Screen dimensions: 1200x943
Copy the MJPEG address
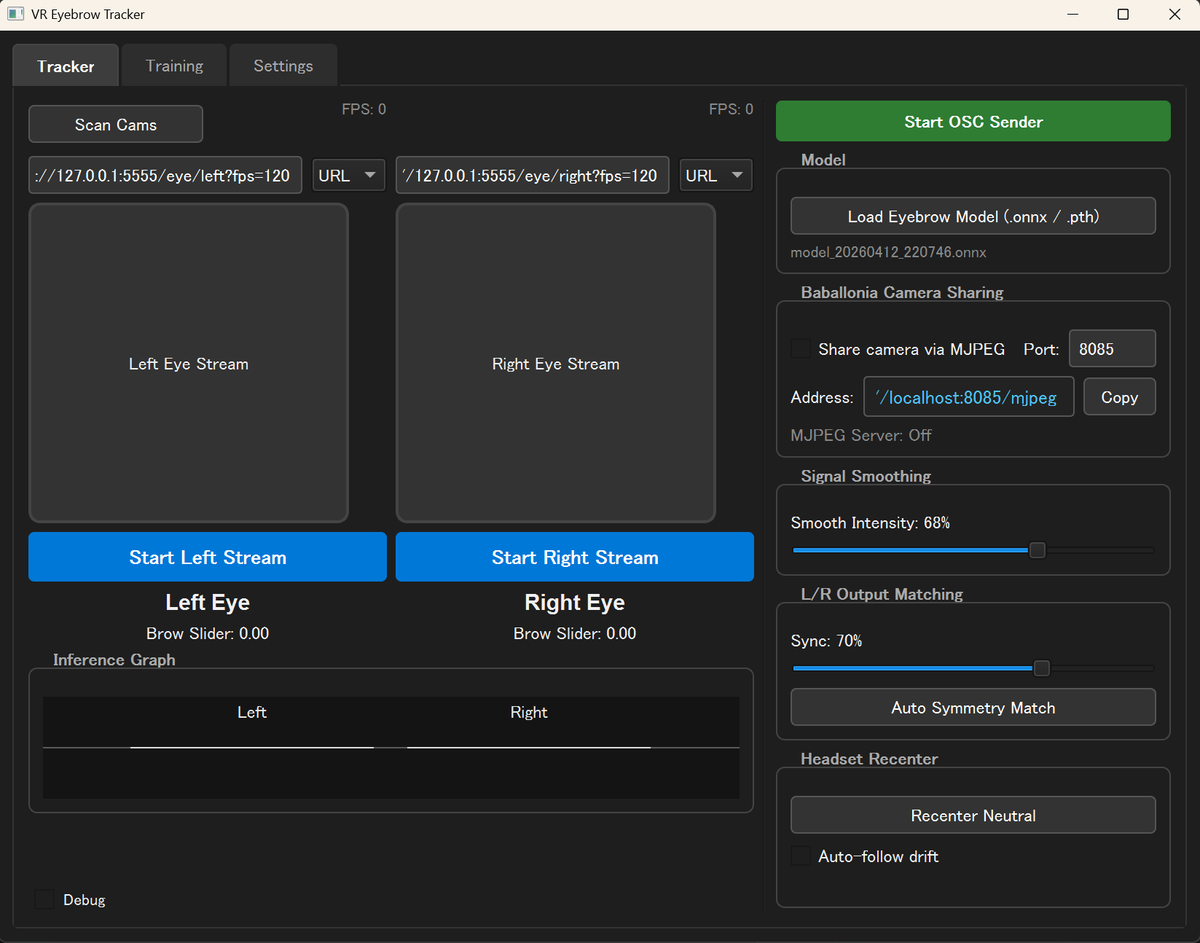pos(1120,397)
